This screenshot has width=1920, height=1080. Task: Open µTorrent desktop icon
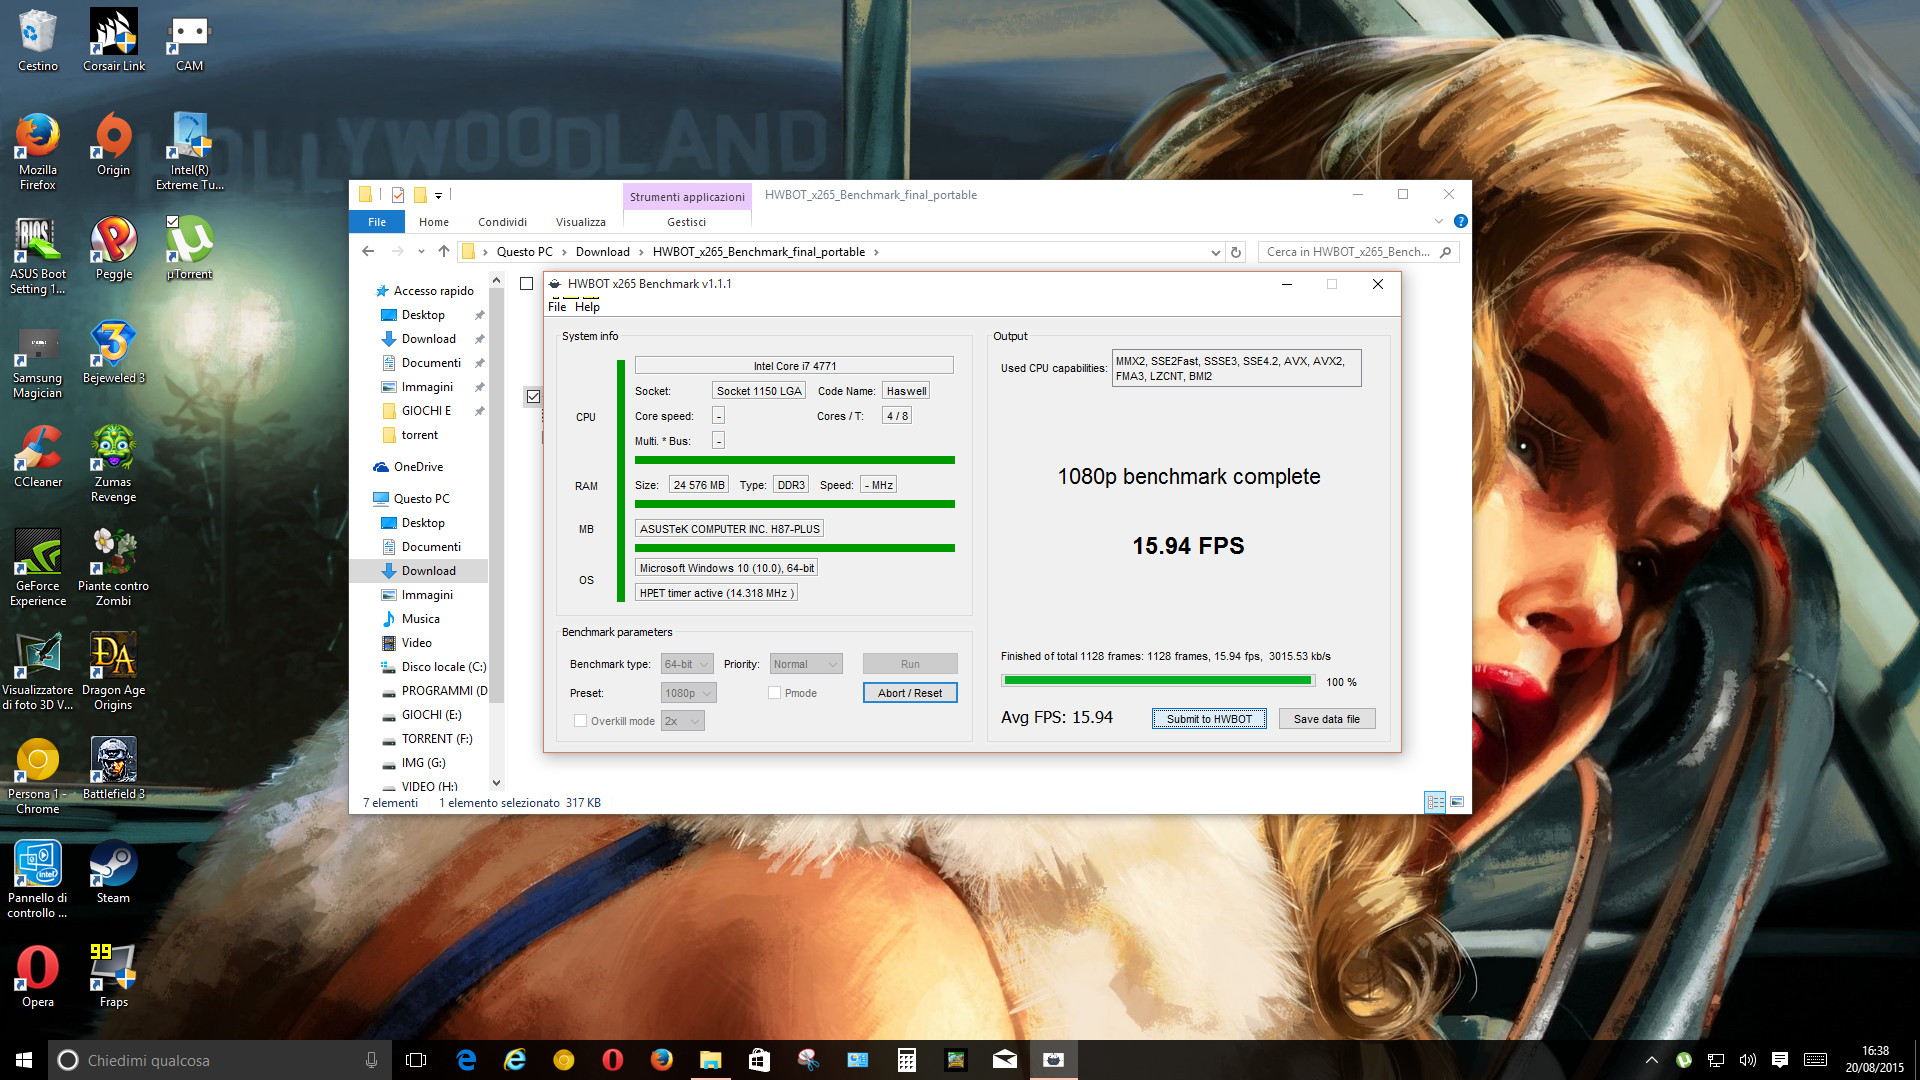(x=189, y=249)
